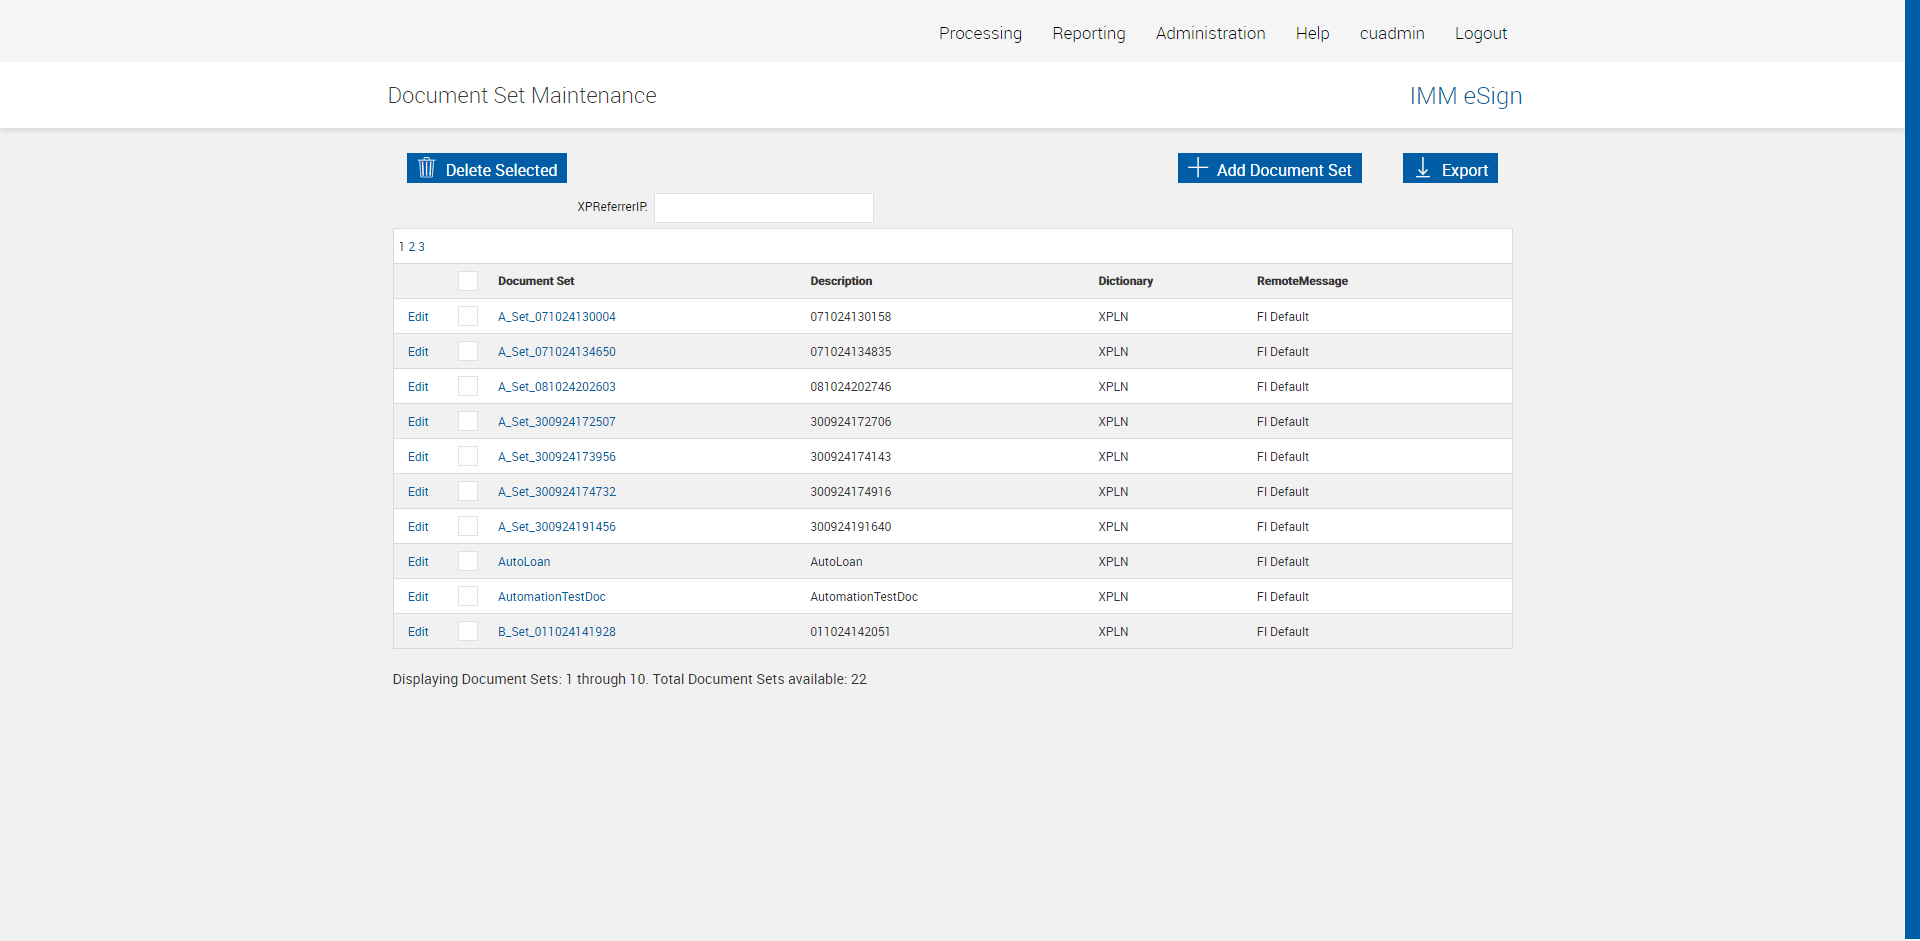Click the trash icon on Delete Selected

click(427, 168)
